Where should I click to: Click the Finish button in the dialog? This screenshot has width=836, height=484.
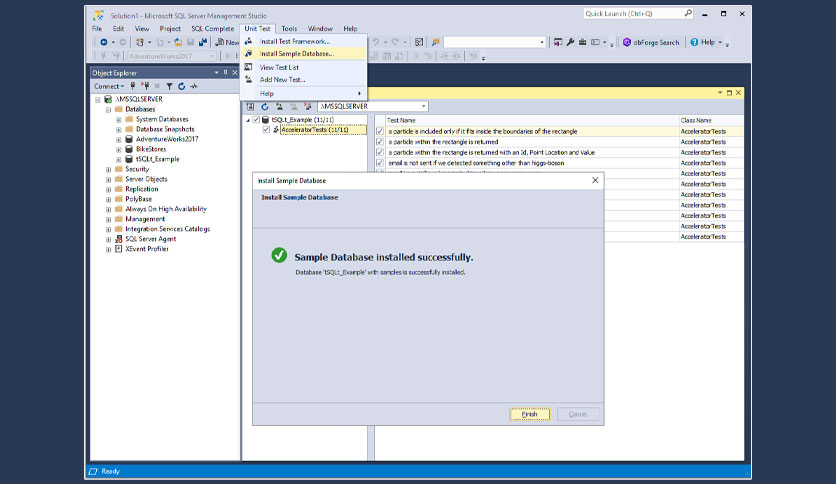(529, 414)
